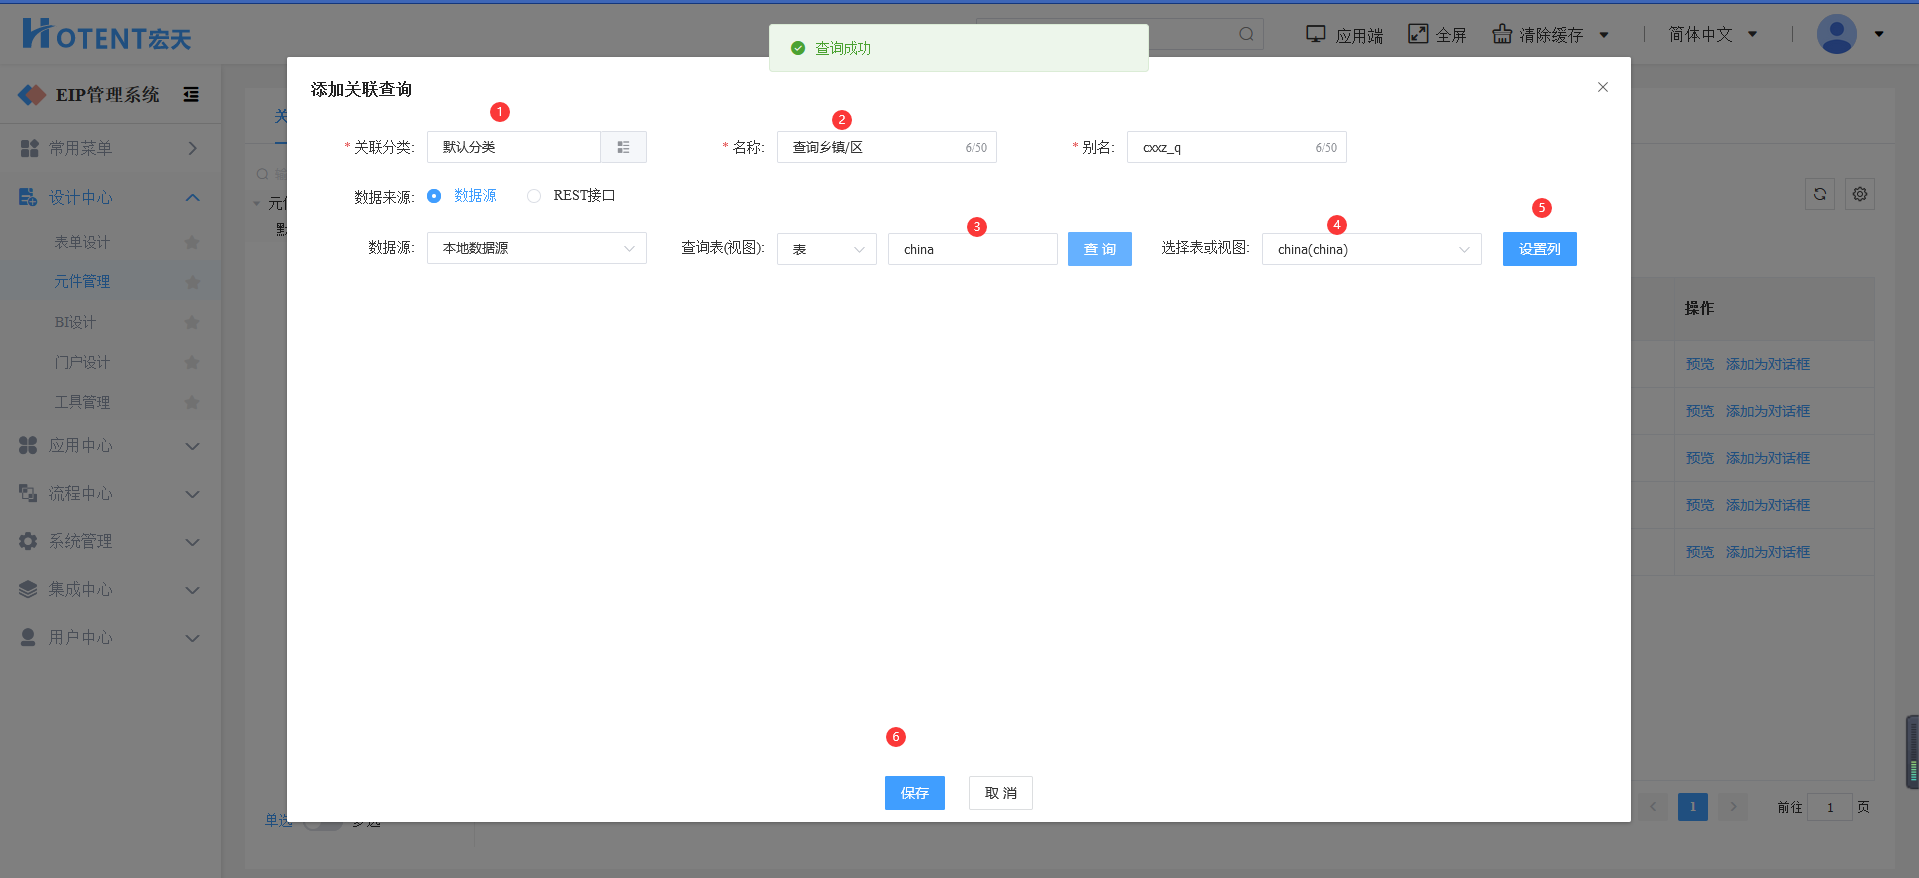The height and width of the screenshot is (878, 1919).
Task: Click the category picker icon beside 默认分类
Action: [623, 147]
